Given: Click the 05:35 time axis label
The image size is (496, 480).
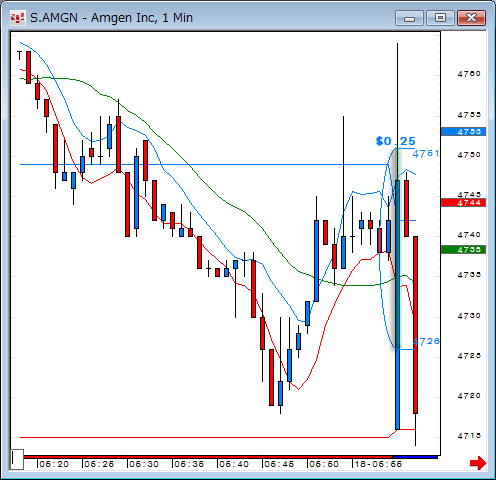Looking at the screenshot, I should [189, 464].
